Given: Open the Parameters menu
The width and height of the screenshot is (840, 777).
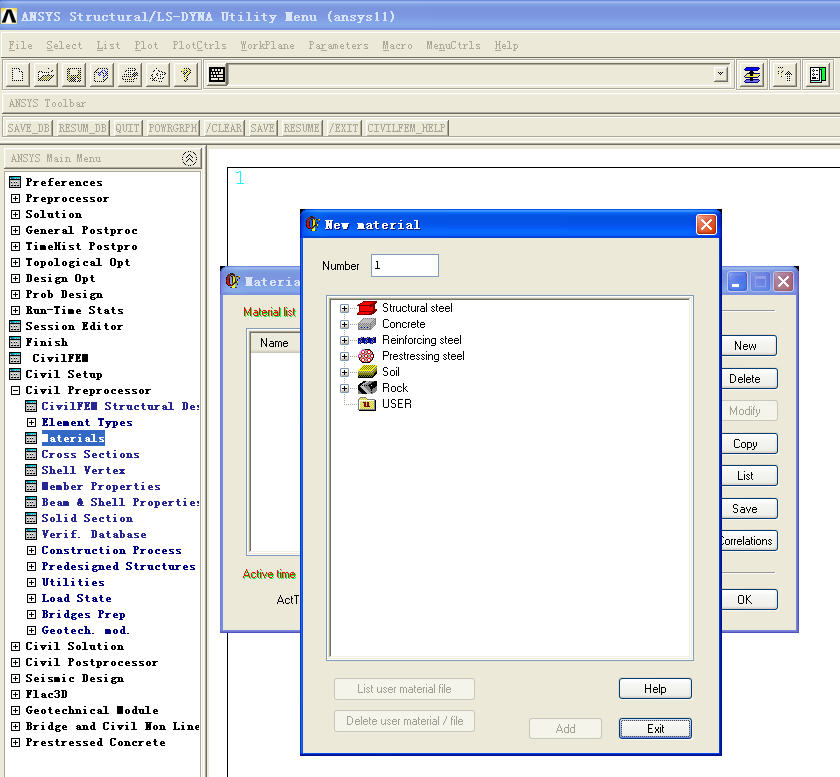Looking at the screenshot, I should pyautogui.click(x=338, y=46).
